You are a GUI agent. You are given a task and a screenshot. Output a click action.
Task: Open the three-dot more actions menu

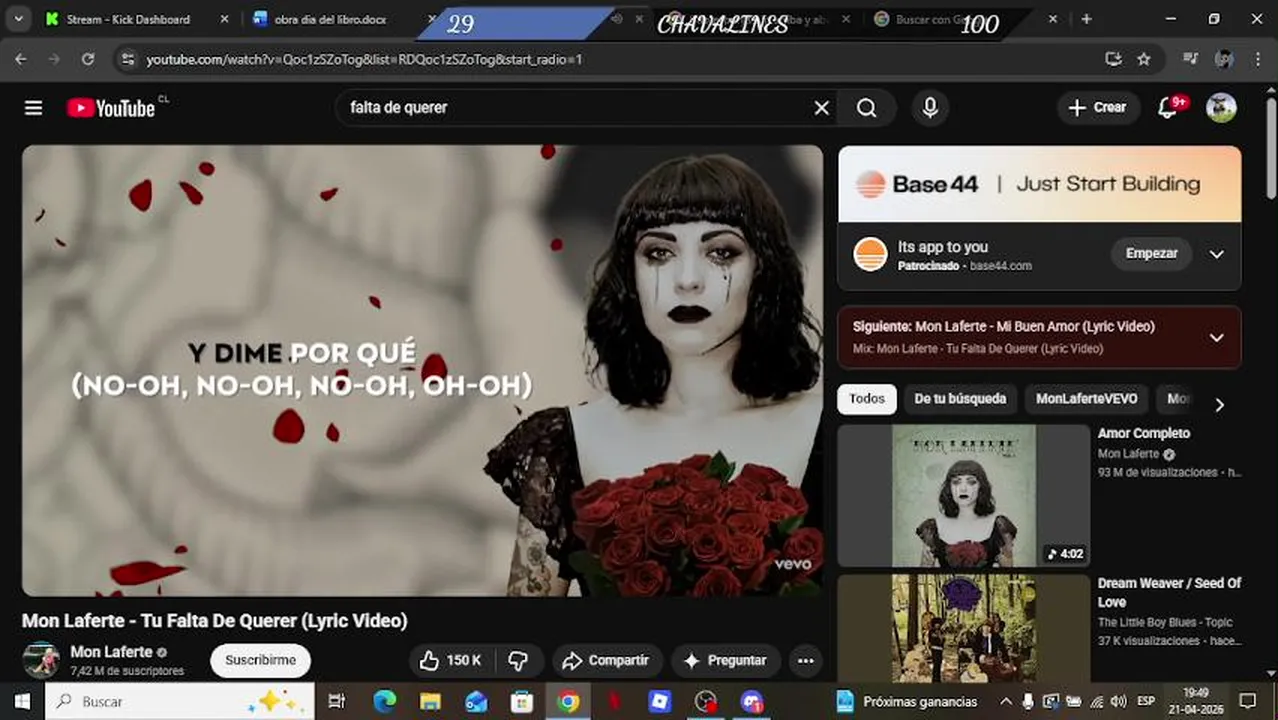(x=805, y=660)
